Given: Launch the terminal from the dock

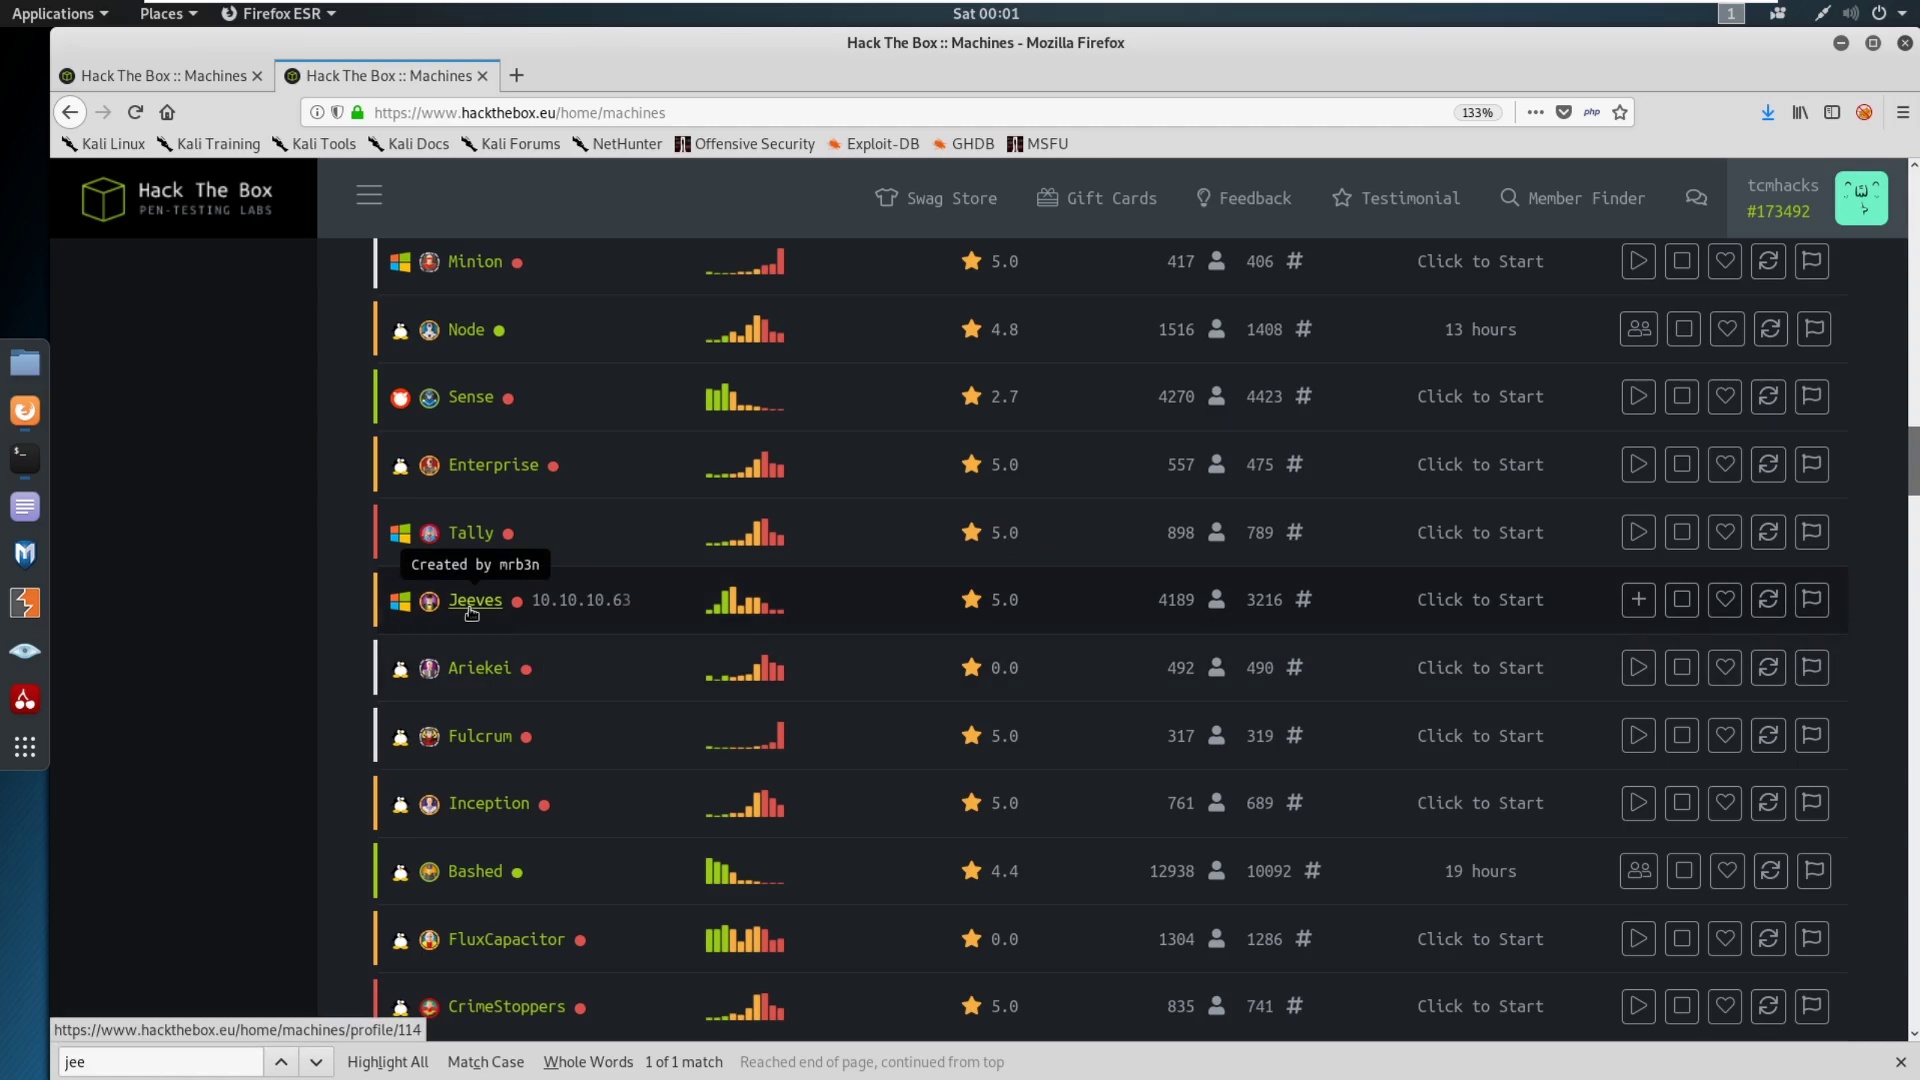Looking at the screenshot, I should tap(25, 458).
